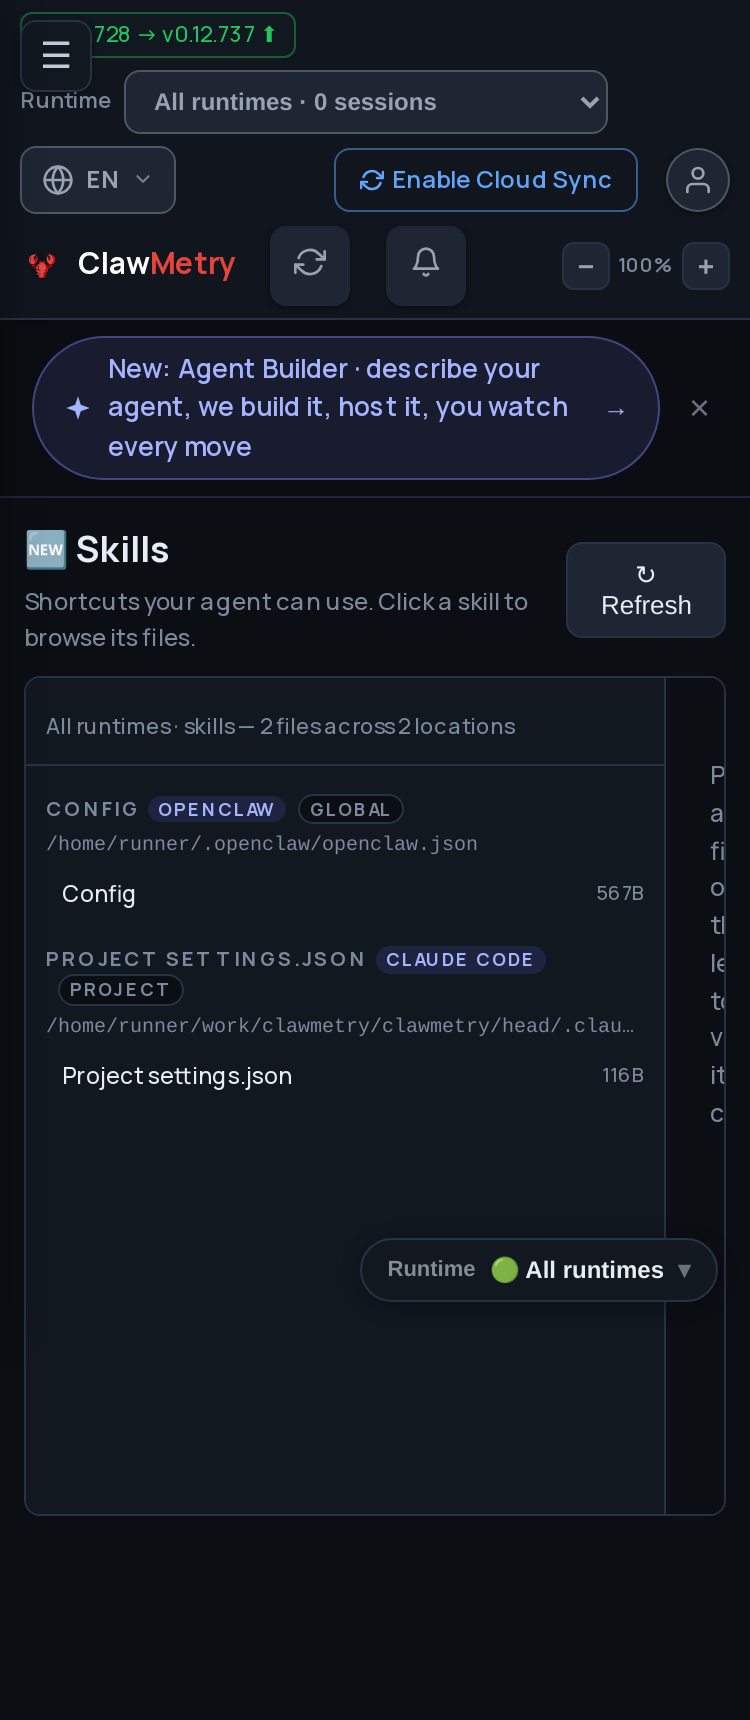Zoom in with the plus button

point(706,267)
